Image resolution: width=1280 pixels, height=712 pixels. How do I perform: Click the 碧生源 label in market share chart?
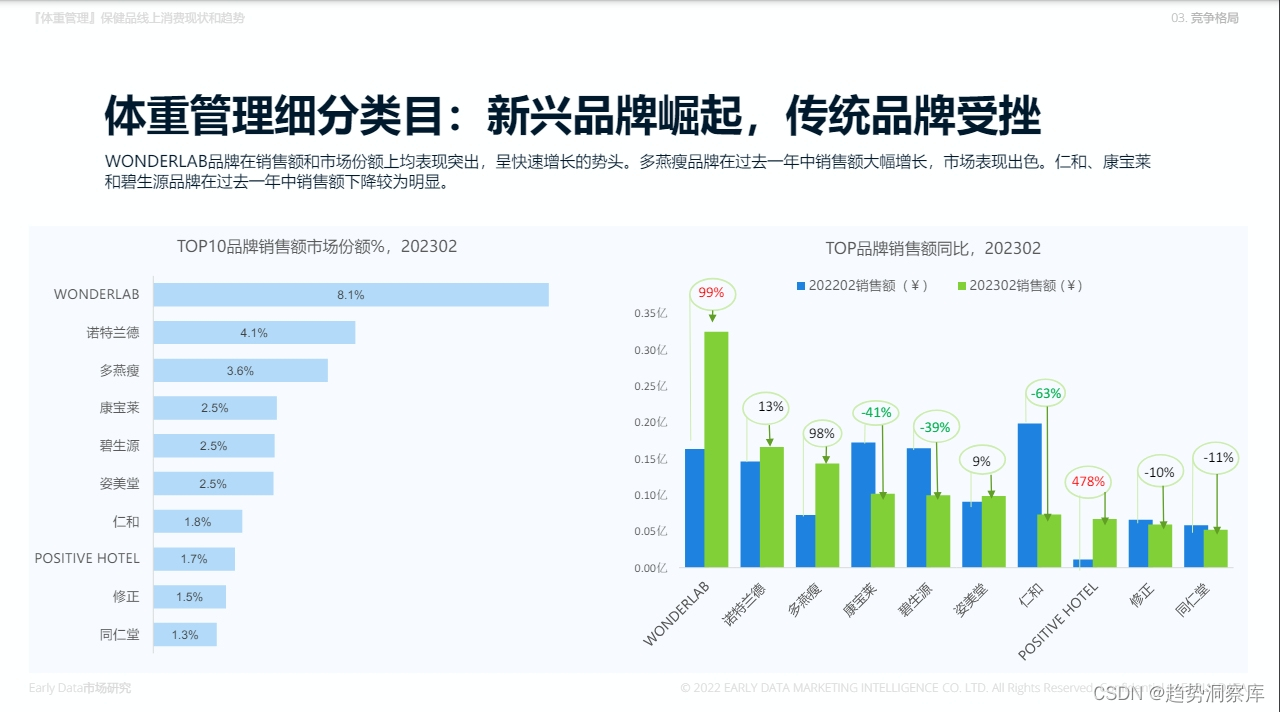point(119,446)
